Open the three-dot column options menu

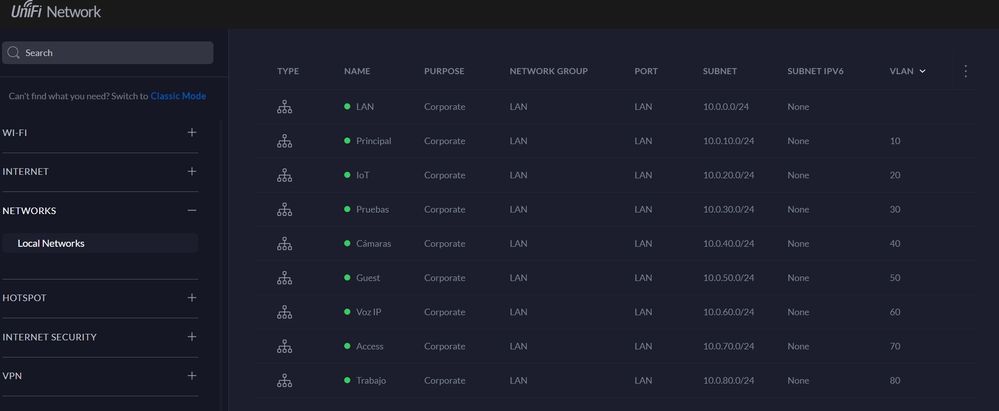click(965, 71)
